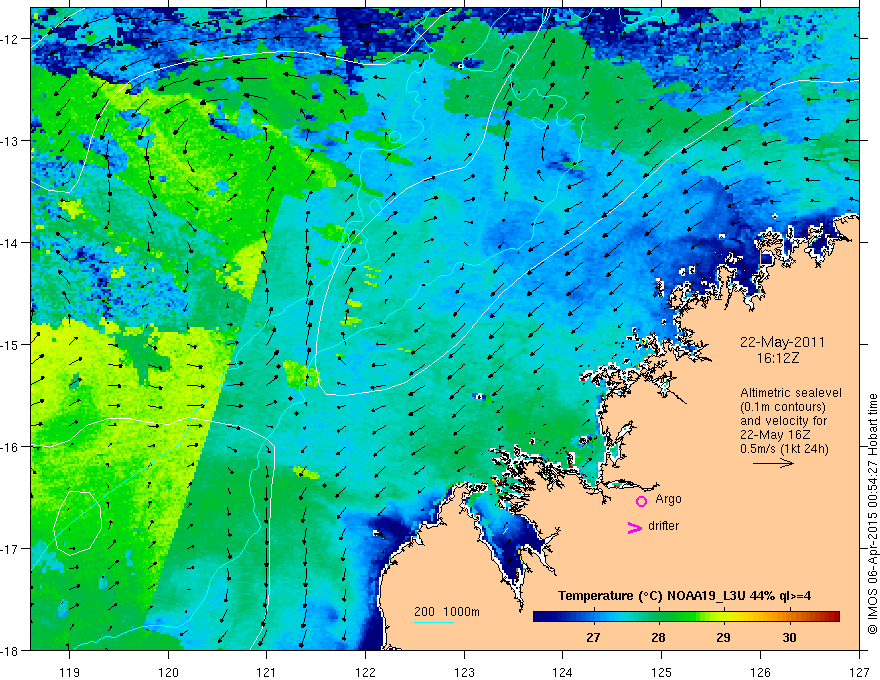The image size is (880, 680).
Task: Click the longitude axis label 125
Action: (662, 672)
